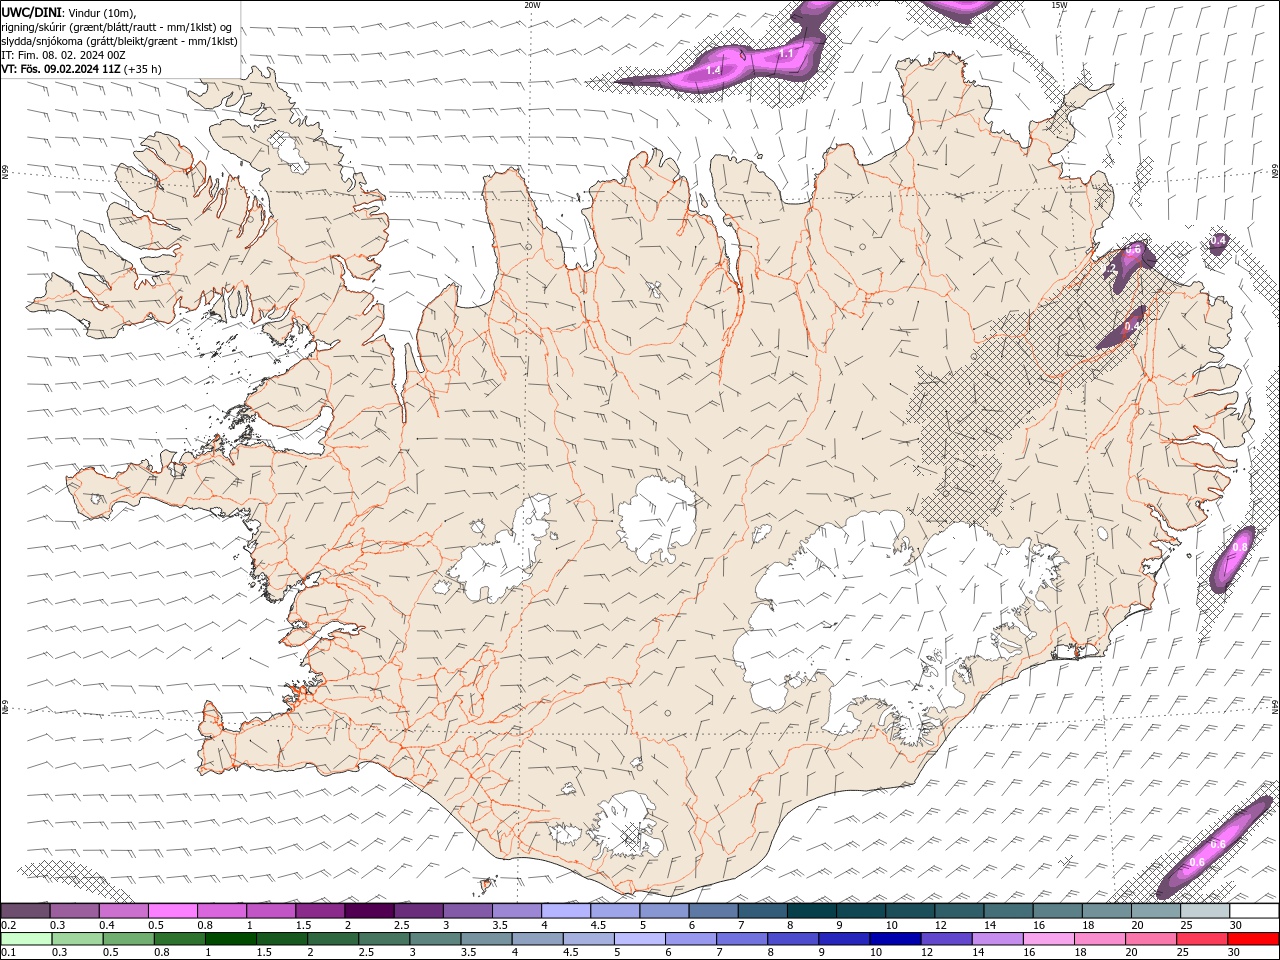Image resolution: width=1280 pixels, height=960 pixels.
Task: Select the dark navy swatch between 10 and 12
Action: pos(895,939)
